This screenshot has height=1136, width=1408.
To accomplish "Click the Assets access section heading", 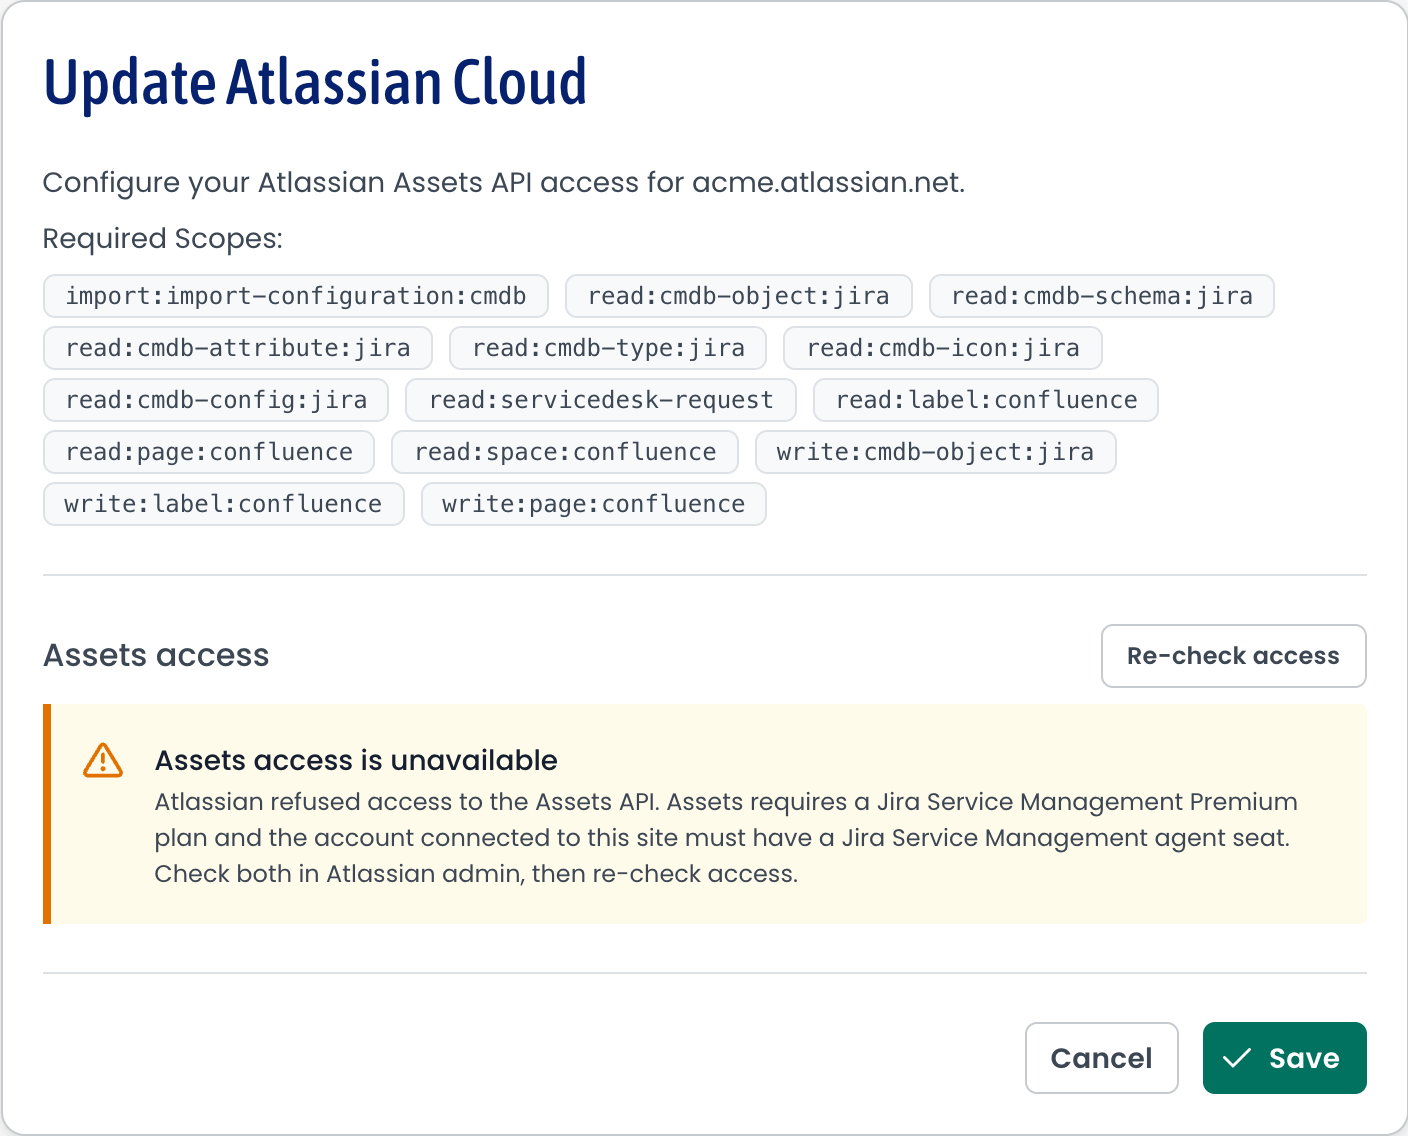I will click(156, 656).
